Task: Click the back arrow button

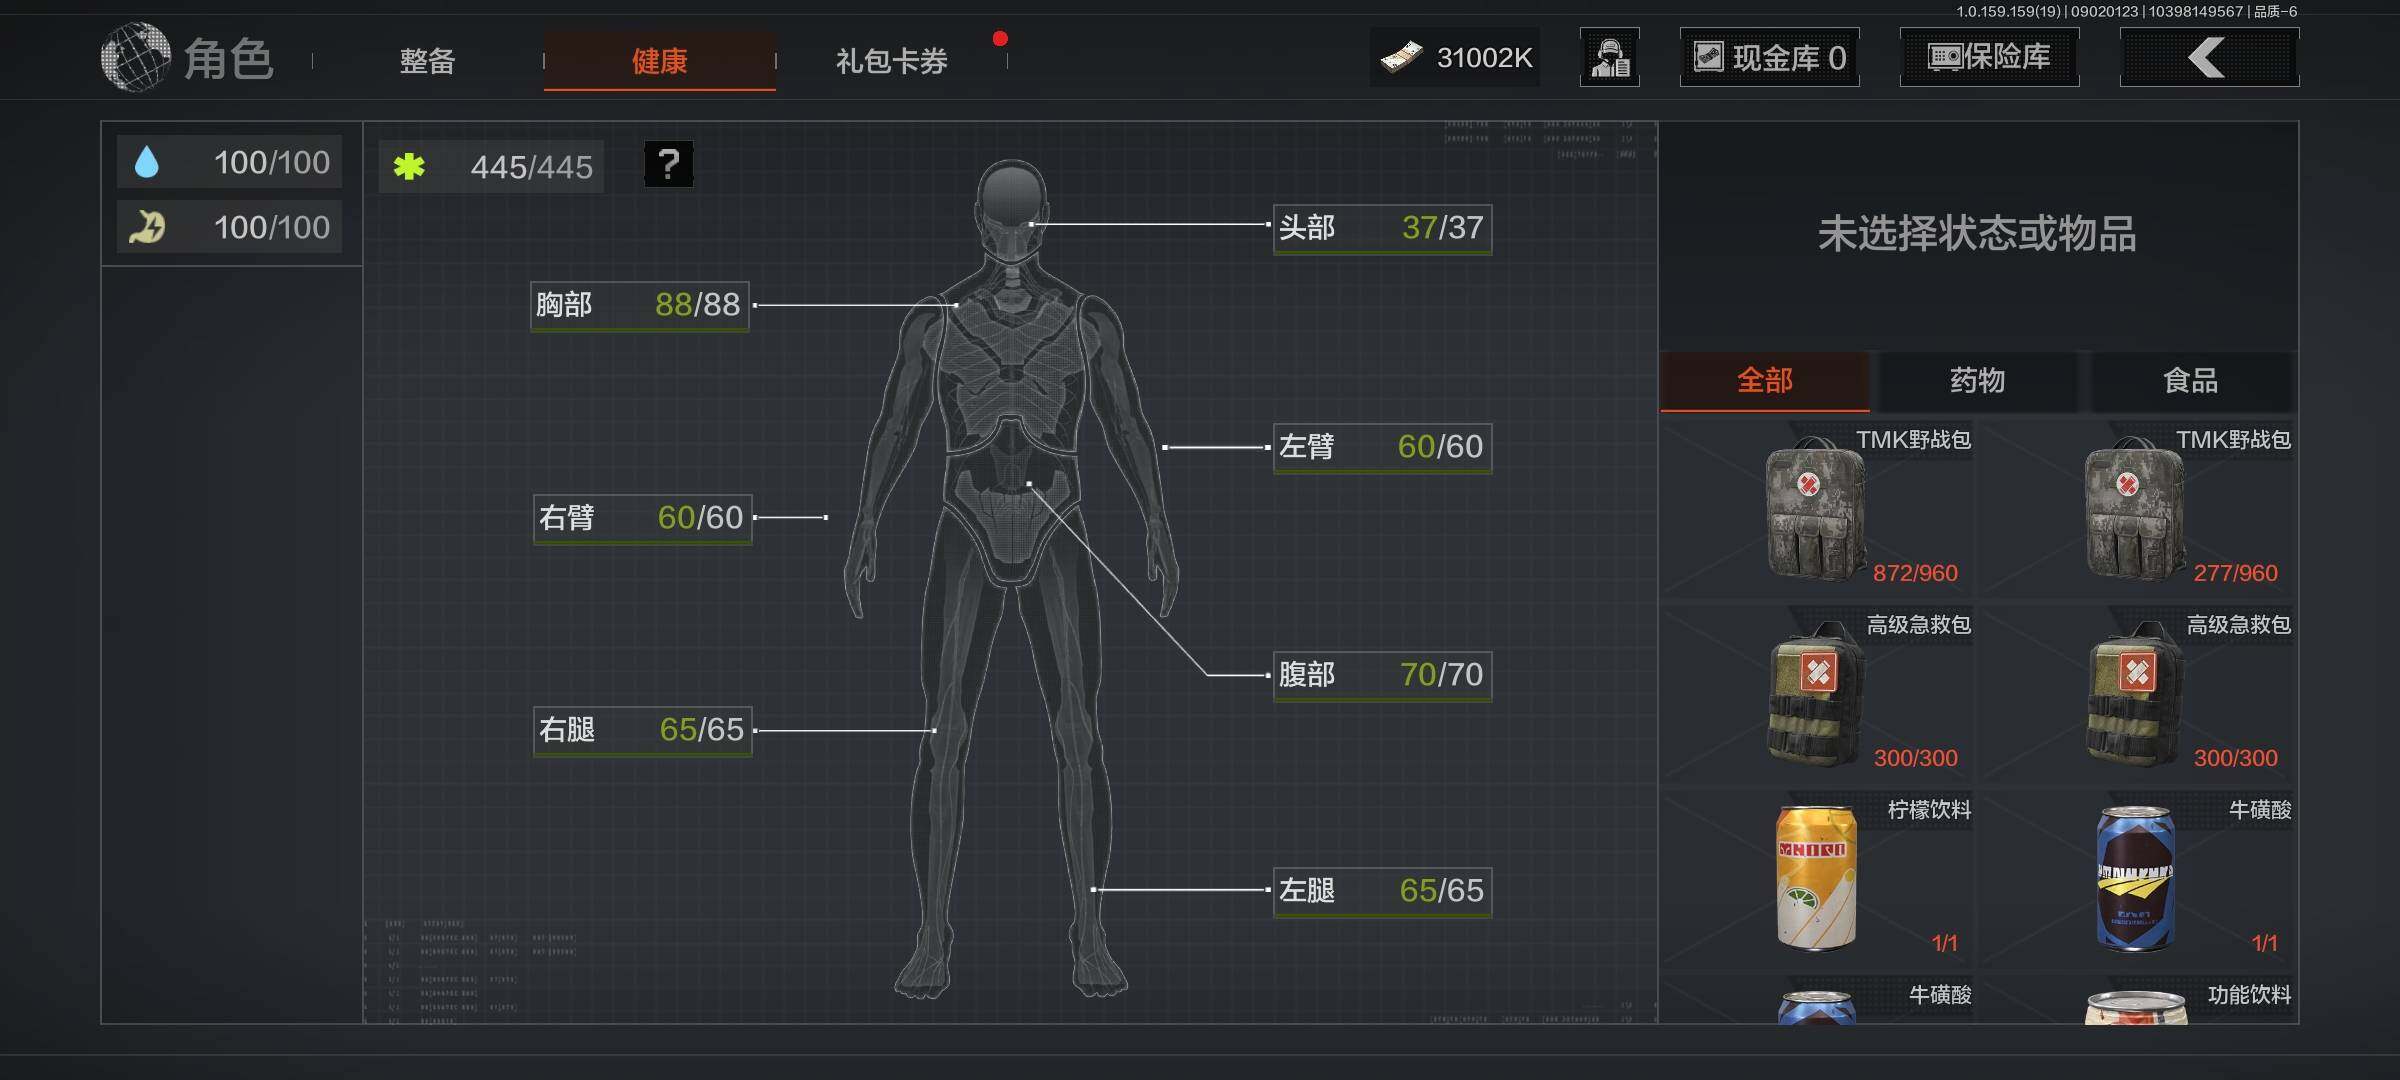Action: coord(2209,57)
